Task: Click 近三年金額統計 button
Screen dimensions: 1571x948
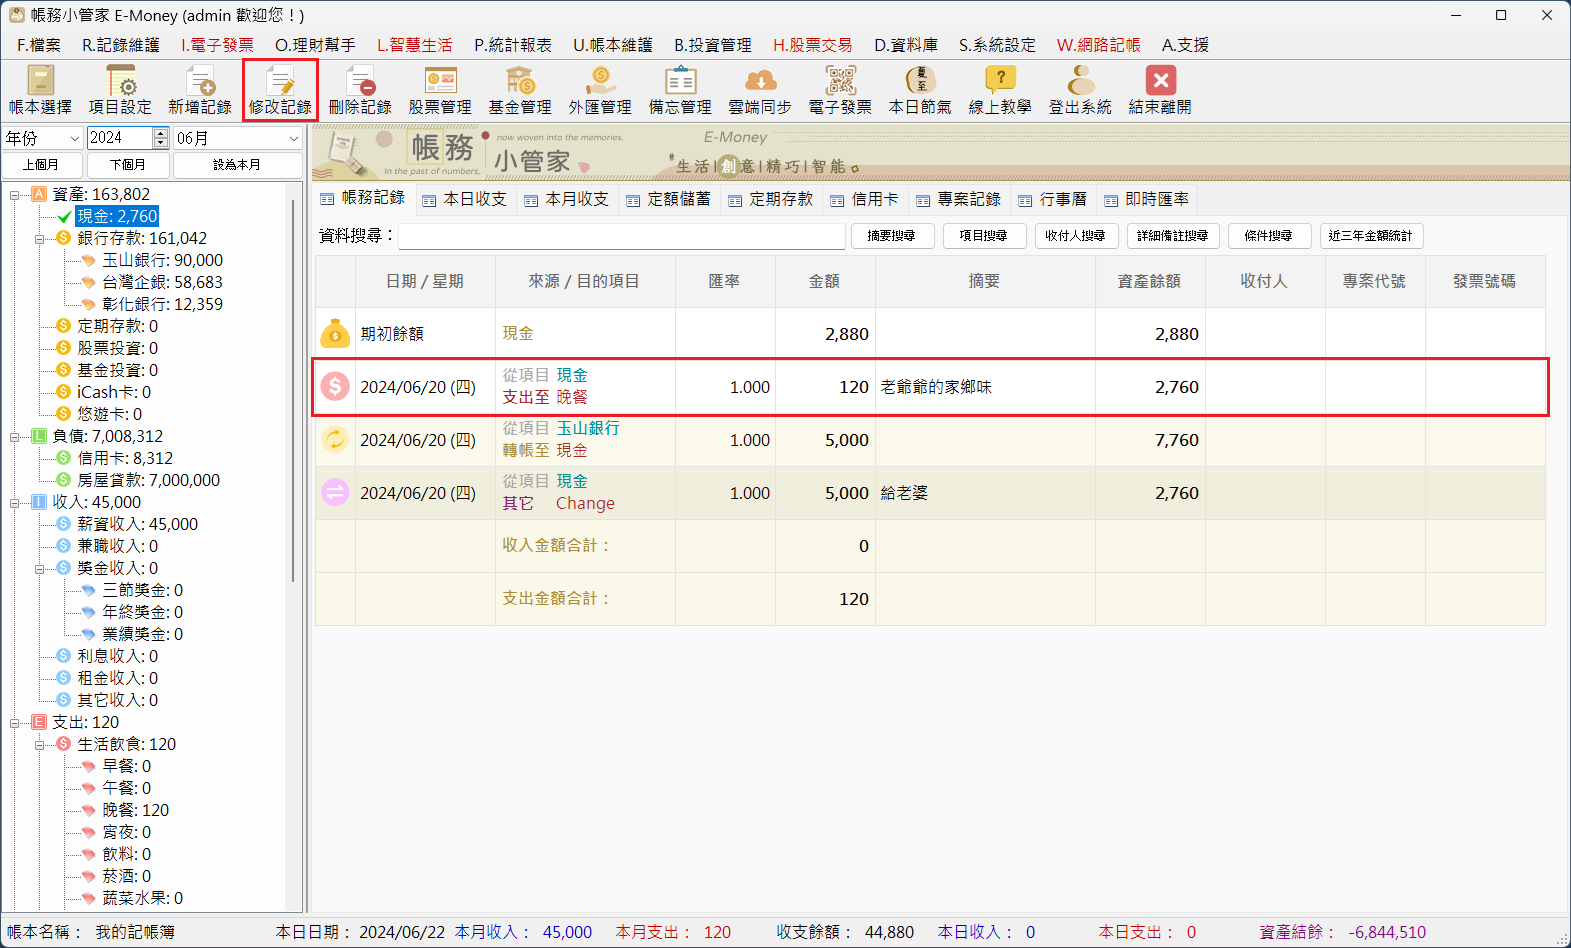Action: (1371, 236)
